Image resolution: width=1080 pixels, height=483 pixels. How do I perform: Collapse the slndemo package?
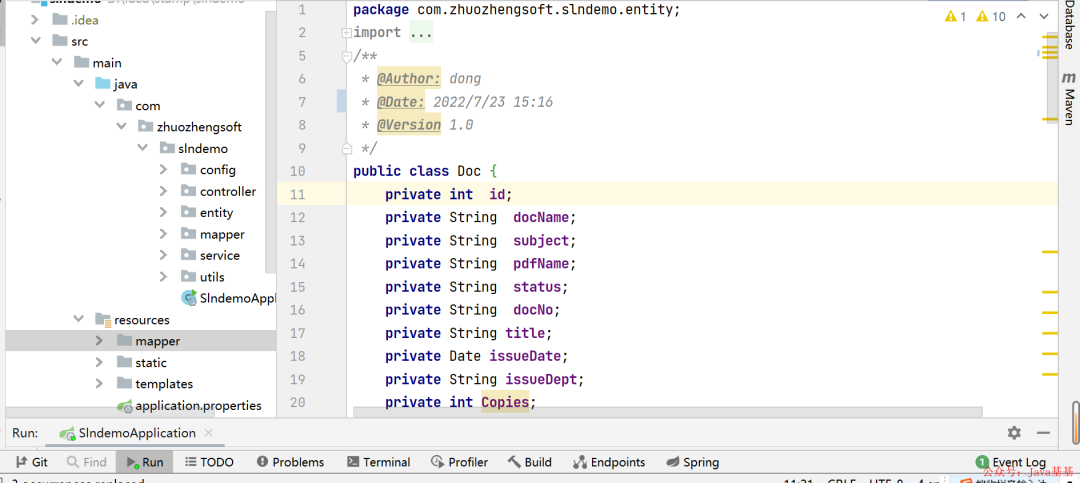[x=143, y=148]
